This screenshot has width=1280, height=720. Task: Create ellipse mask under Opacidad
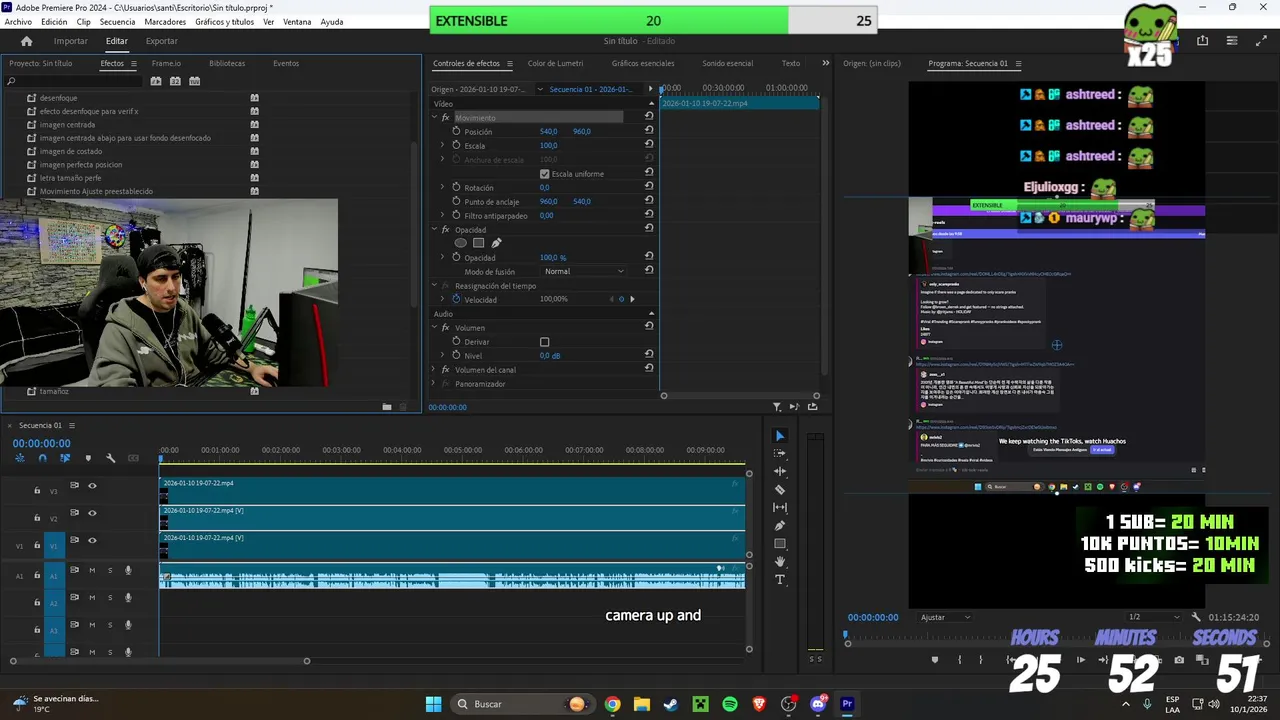coord(461,243)
